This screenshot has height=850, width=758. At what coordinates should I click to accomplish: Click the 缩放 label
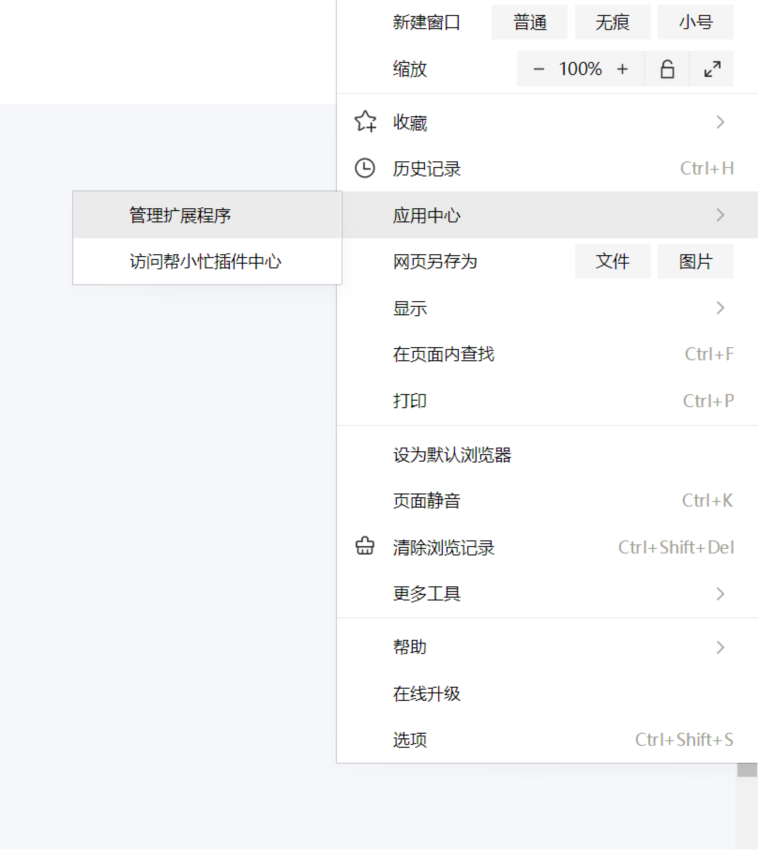pyautogui.click(x=410, y=69)
